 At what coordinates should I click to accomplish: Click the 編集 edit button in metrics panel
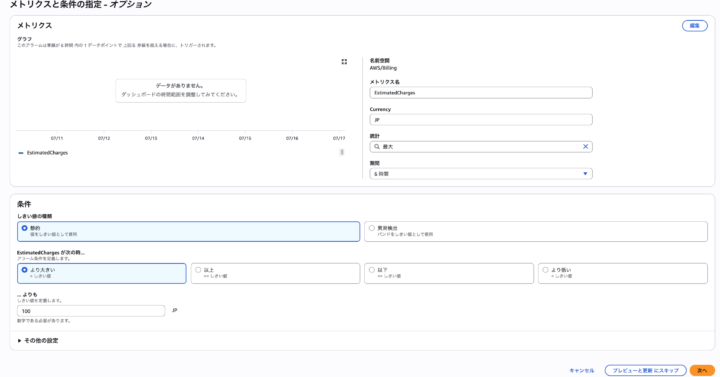click(695, 26)
